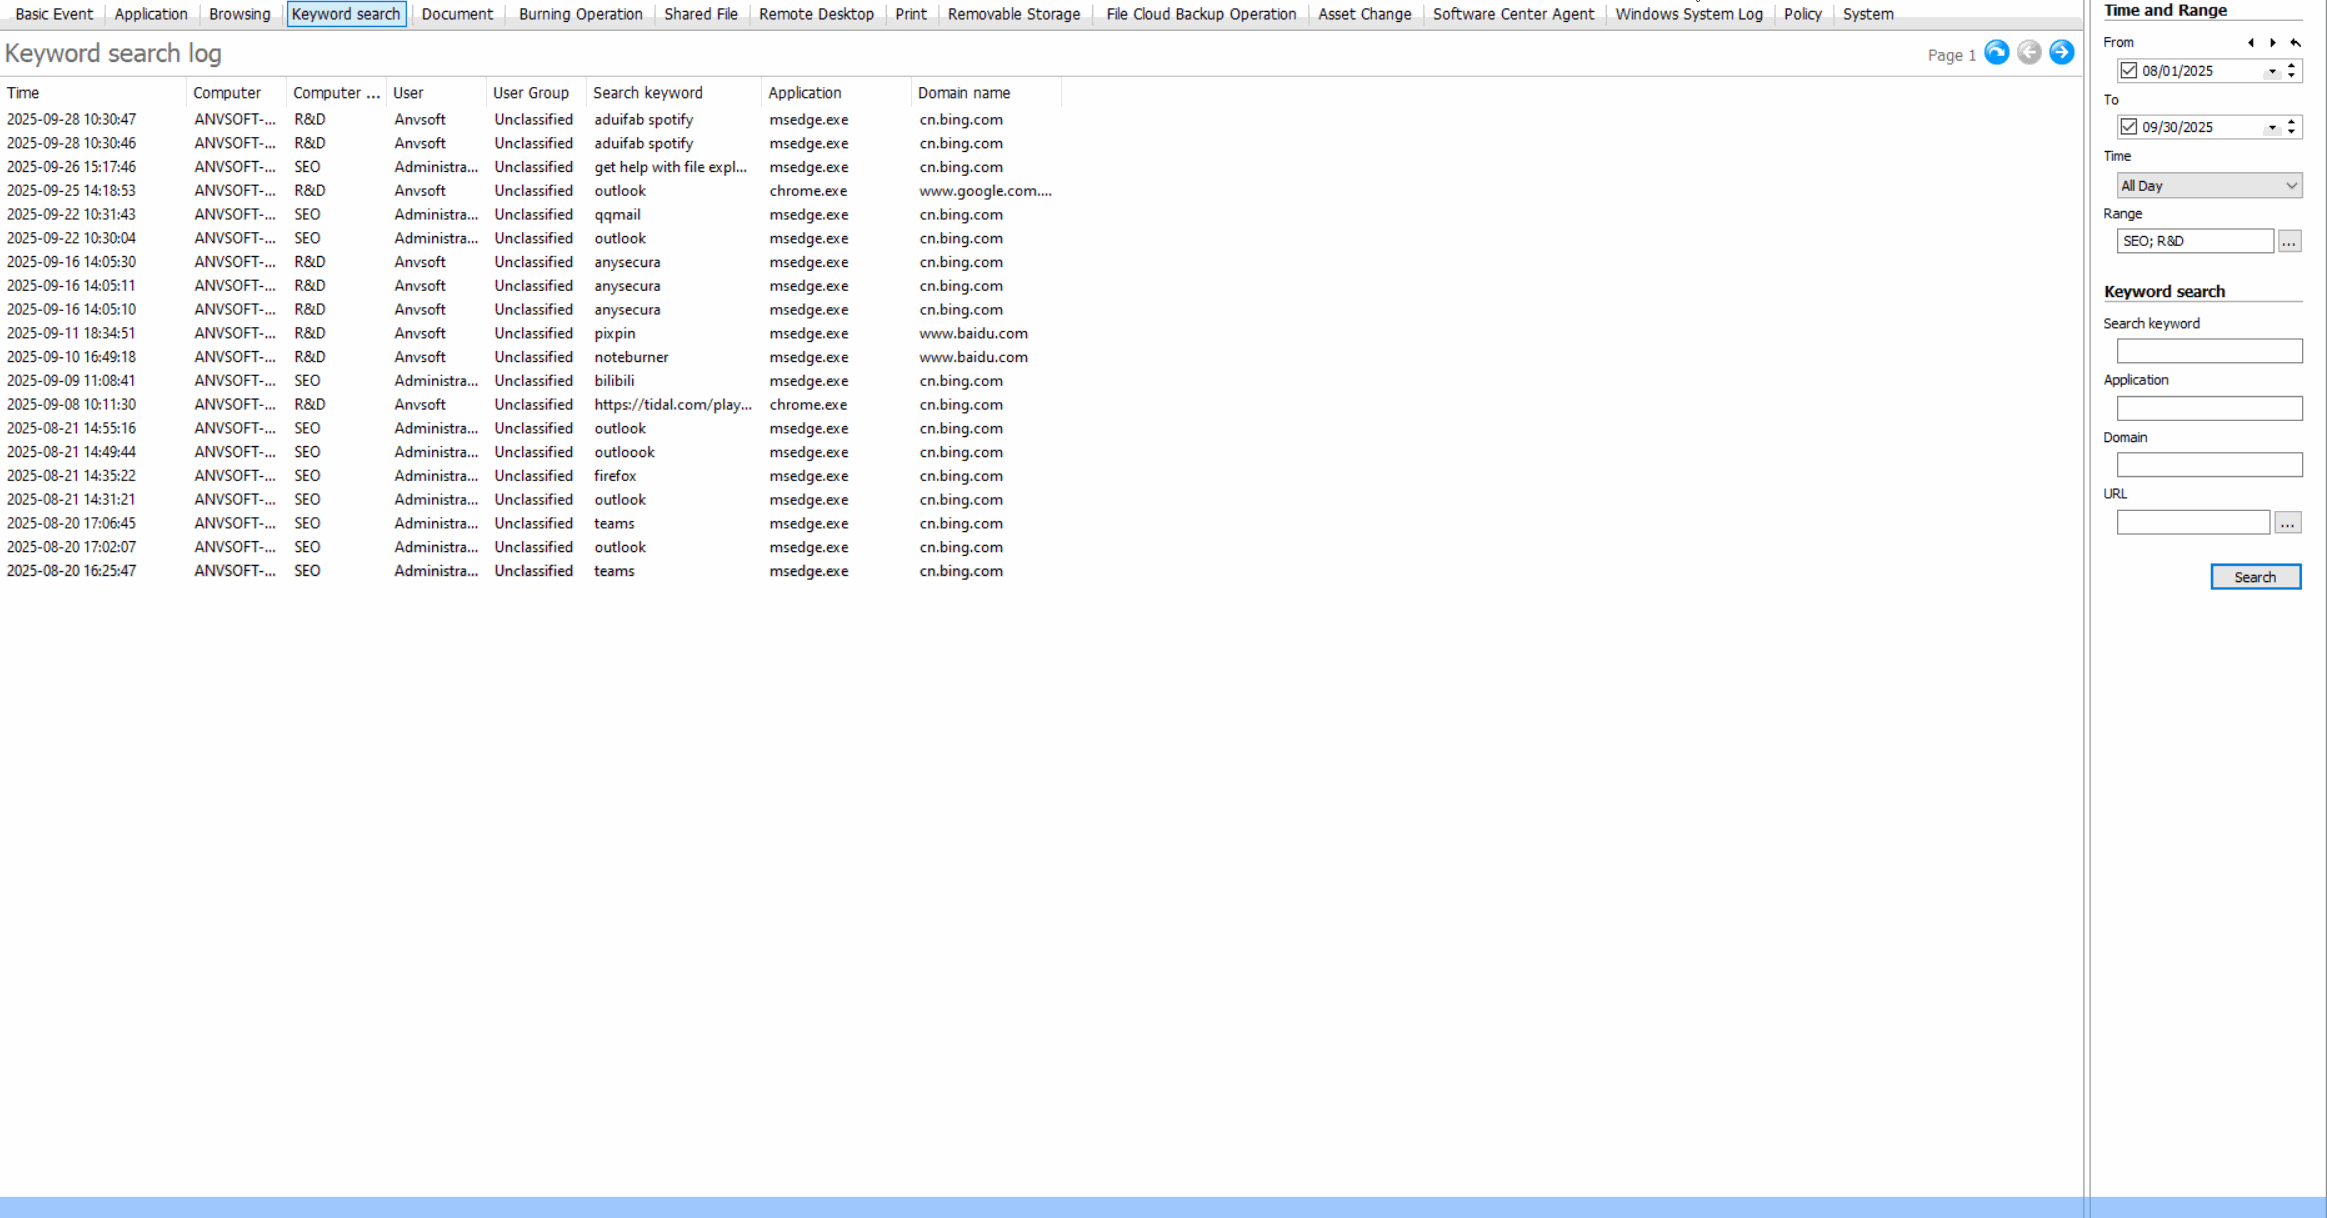Click into the Search keyword input field
Viewport: 2327px width, 1218px height.
(2209, 351)
